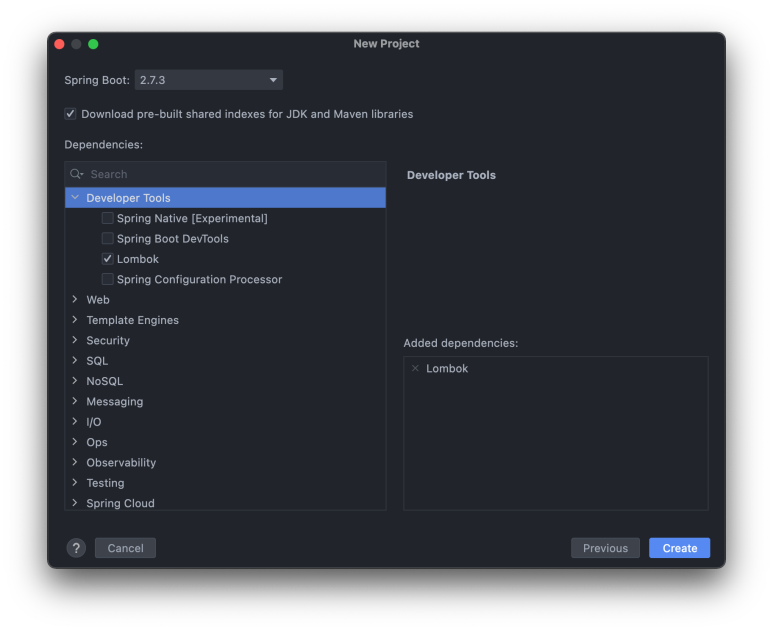This screenshot has width=773, height=631.
Task: Click the Create button
Action: [679, 548]
